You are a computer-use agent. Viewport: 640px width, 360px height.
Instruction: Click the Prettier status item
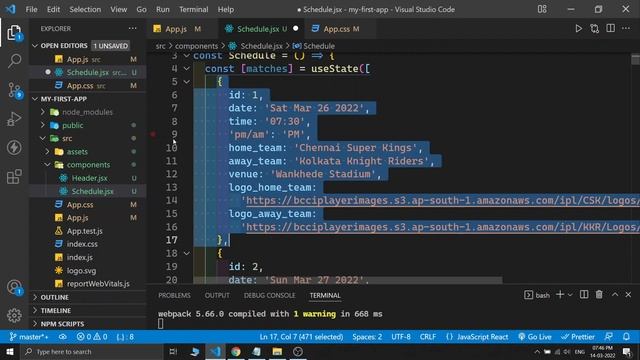pos(578,337)
